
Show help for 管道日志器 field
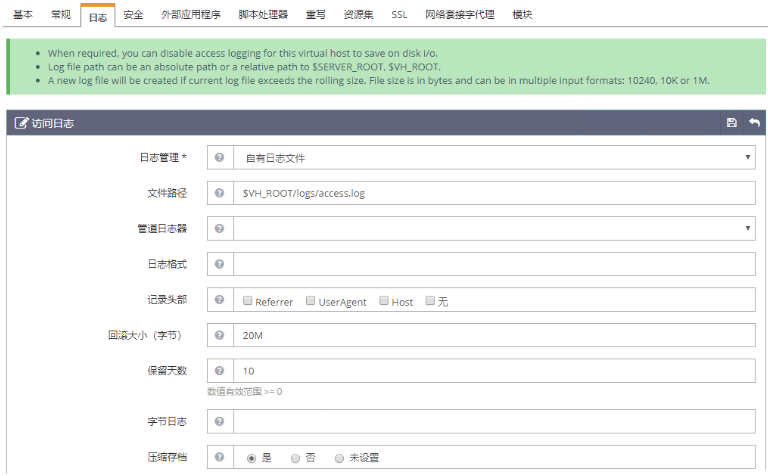tap(219, 228)
